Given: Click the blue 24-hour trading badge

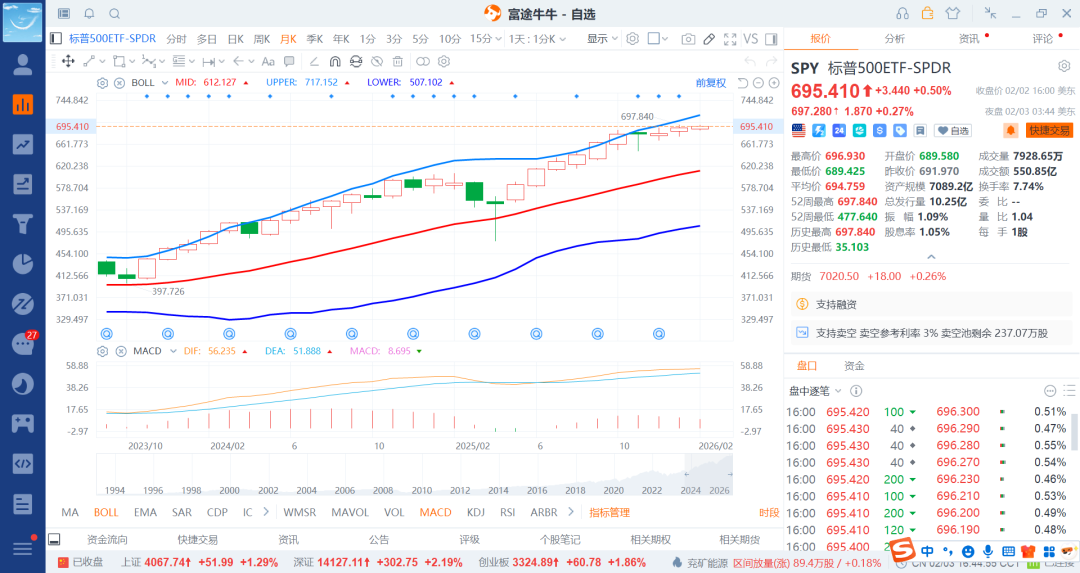Looking at the screenshot, I should point(839,130).
